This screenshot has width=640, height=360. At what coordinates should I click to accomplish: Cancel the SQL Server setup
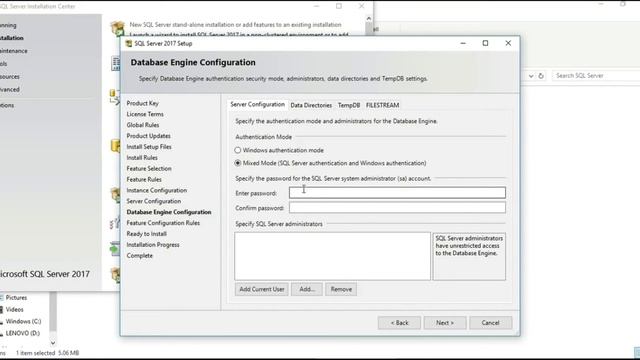[x=490, y=322]
